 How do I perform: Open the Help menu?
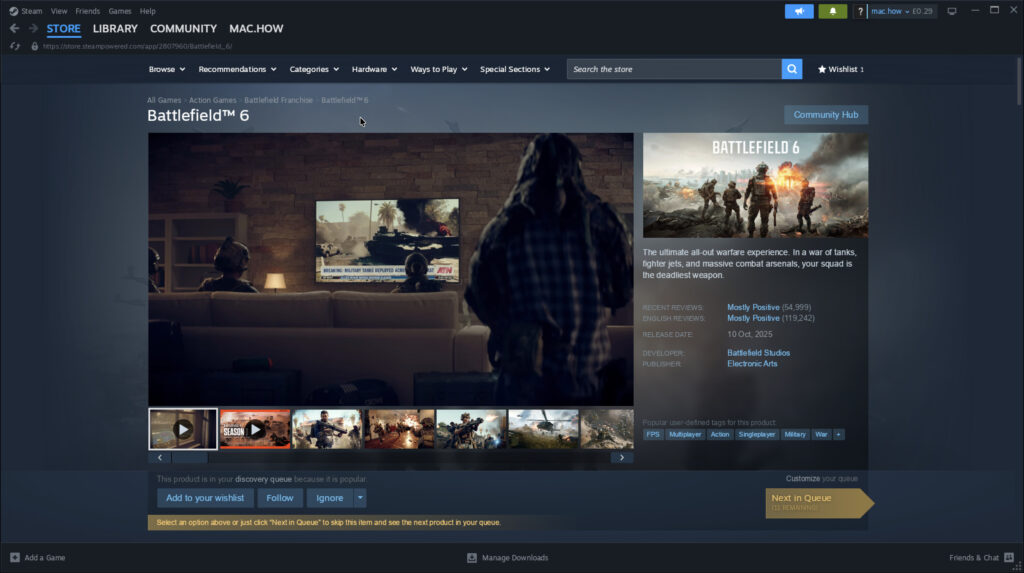148,11
